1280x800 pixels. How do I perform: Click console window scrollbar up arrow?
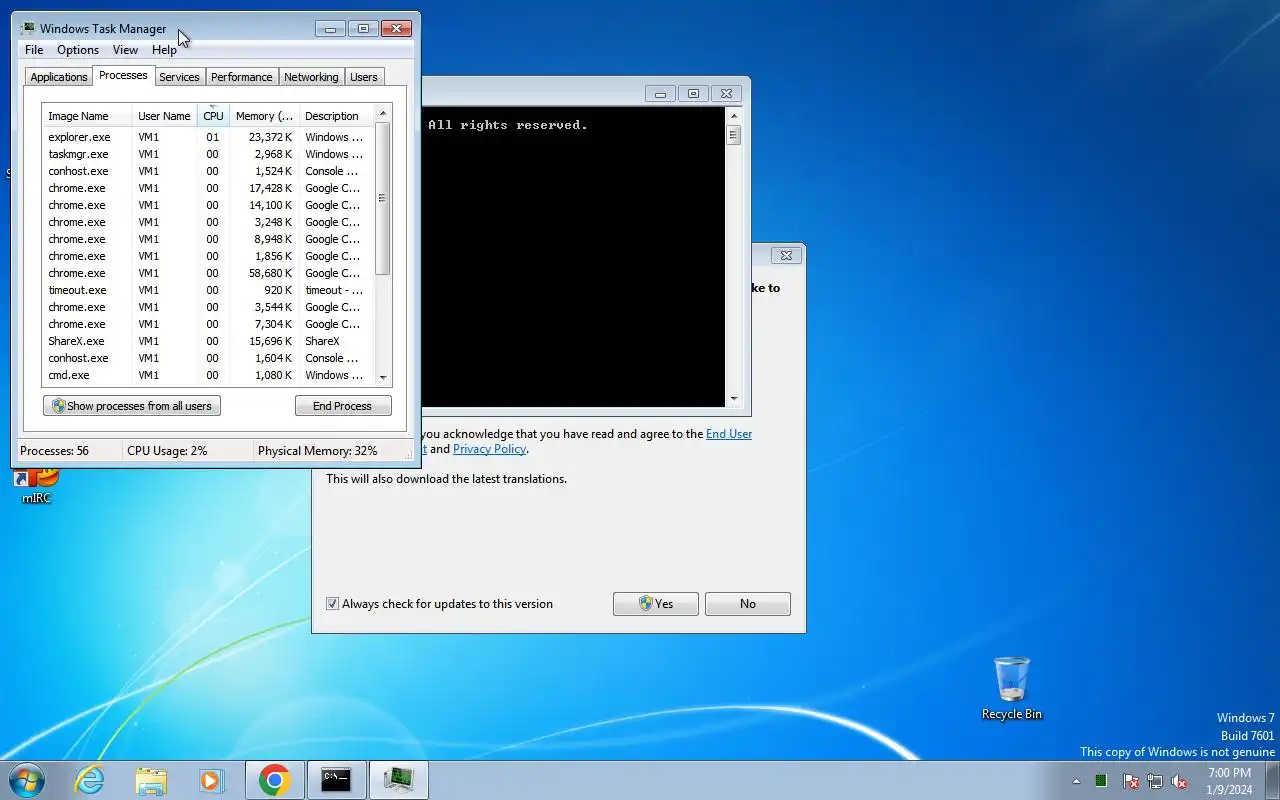point(734,116)
